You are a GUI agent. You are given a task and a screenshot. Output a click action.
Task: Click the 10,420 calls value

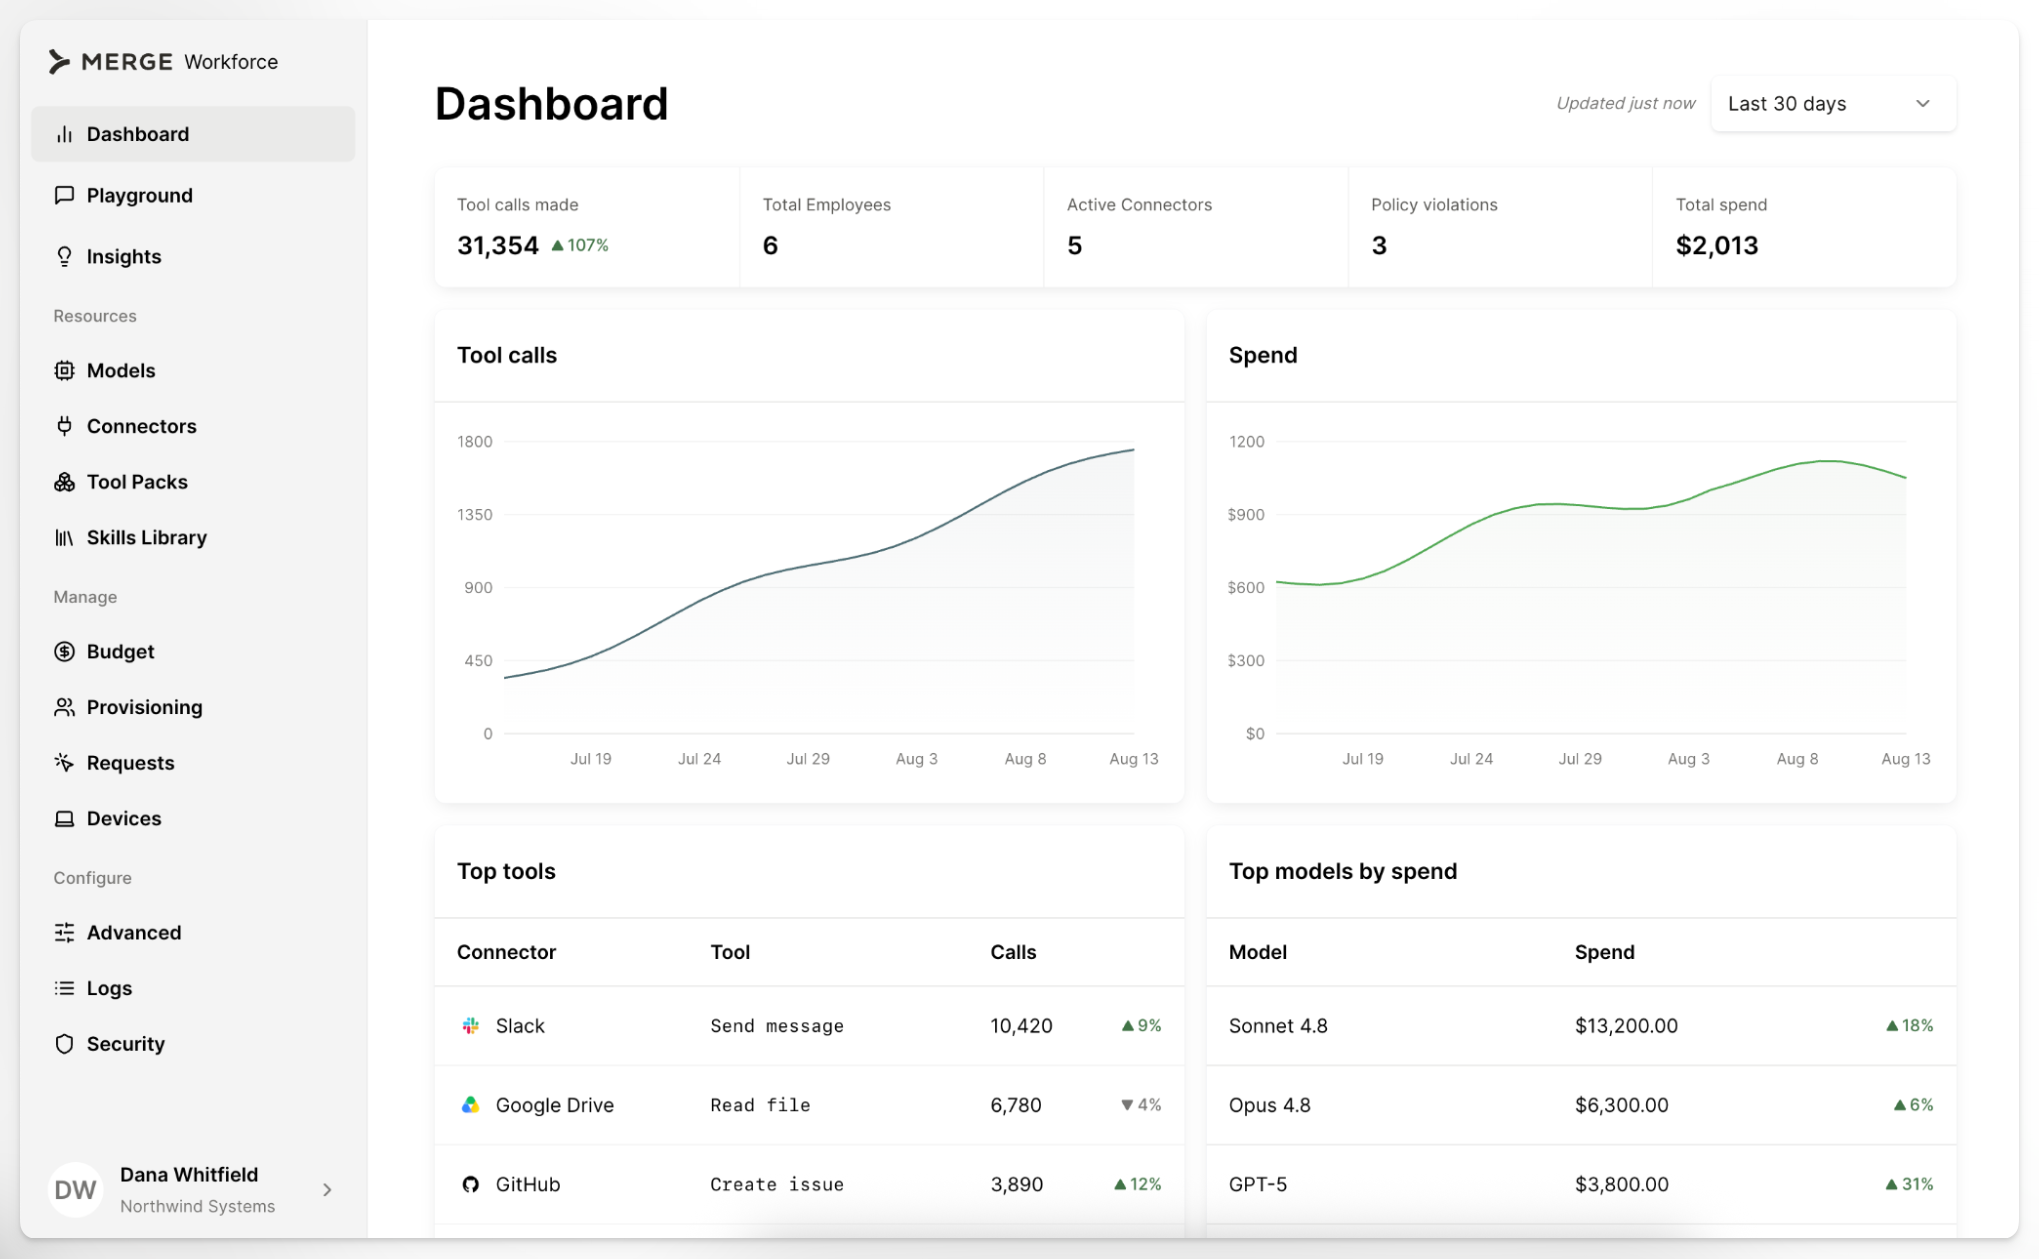pyautogui.click(x=1021, y=1026)
